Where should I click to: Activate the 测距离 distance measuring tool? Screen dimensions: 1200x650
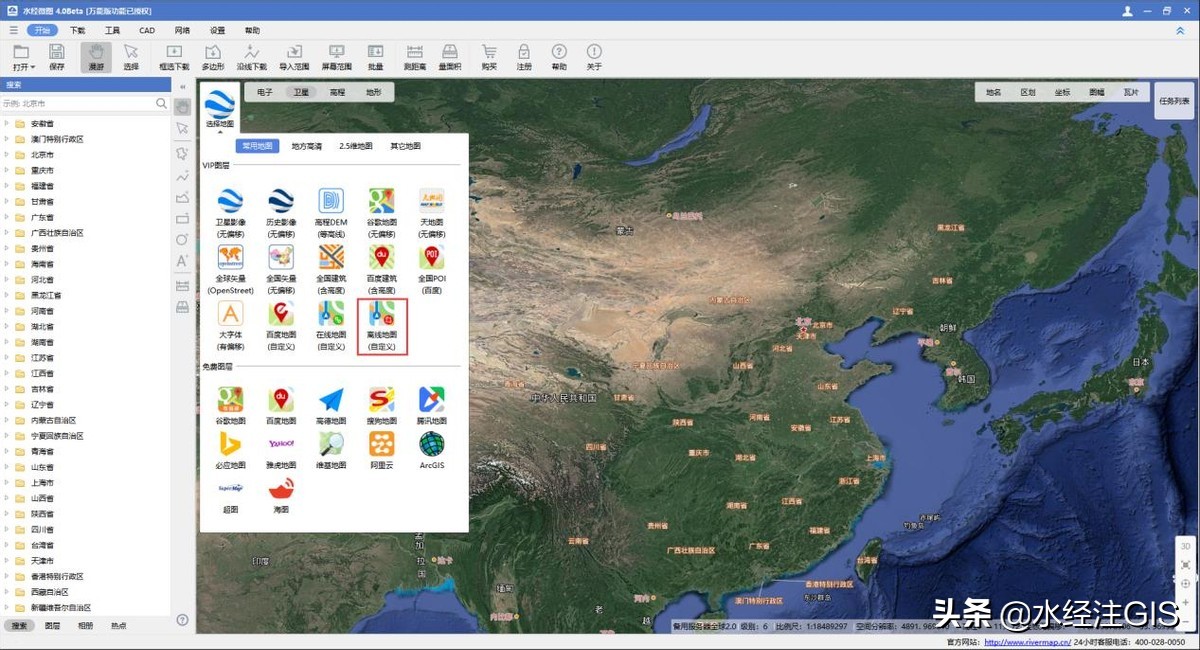point(415,57)
